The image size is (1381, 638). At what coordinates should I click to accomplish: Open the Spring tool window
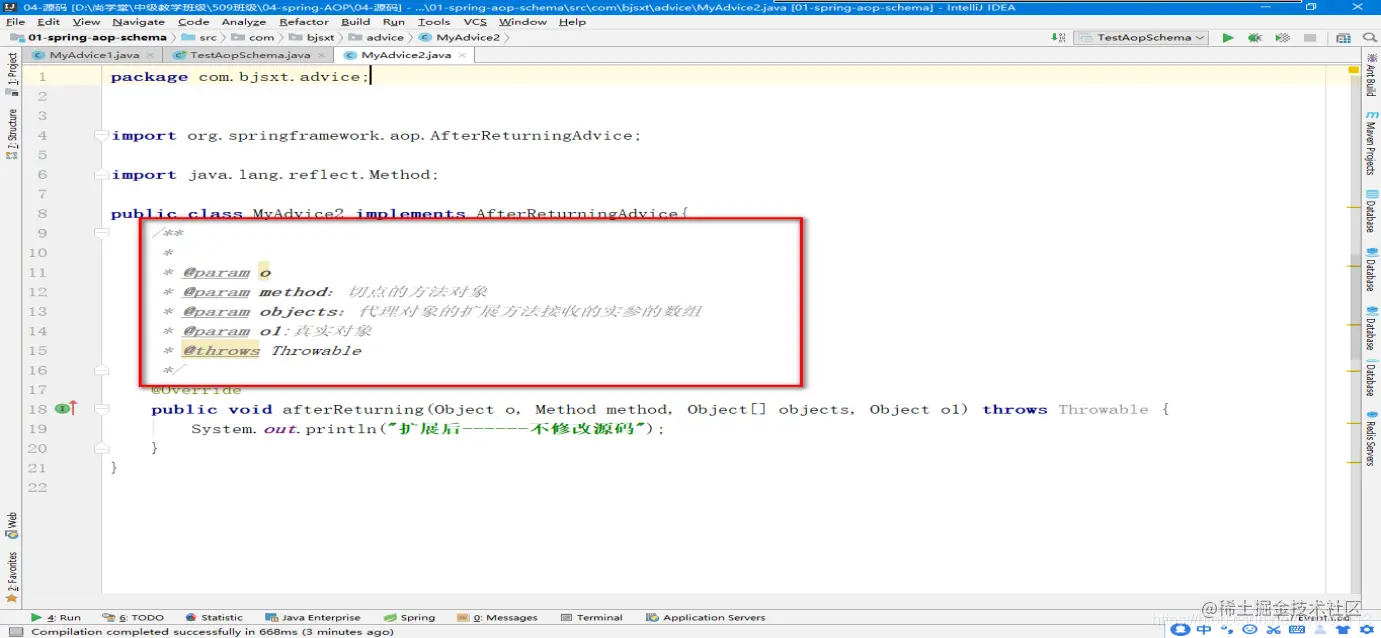click(410, 617)
